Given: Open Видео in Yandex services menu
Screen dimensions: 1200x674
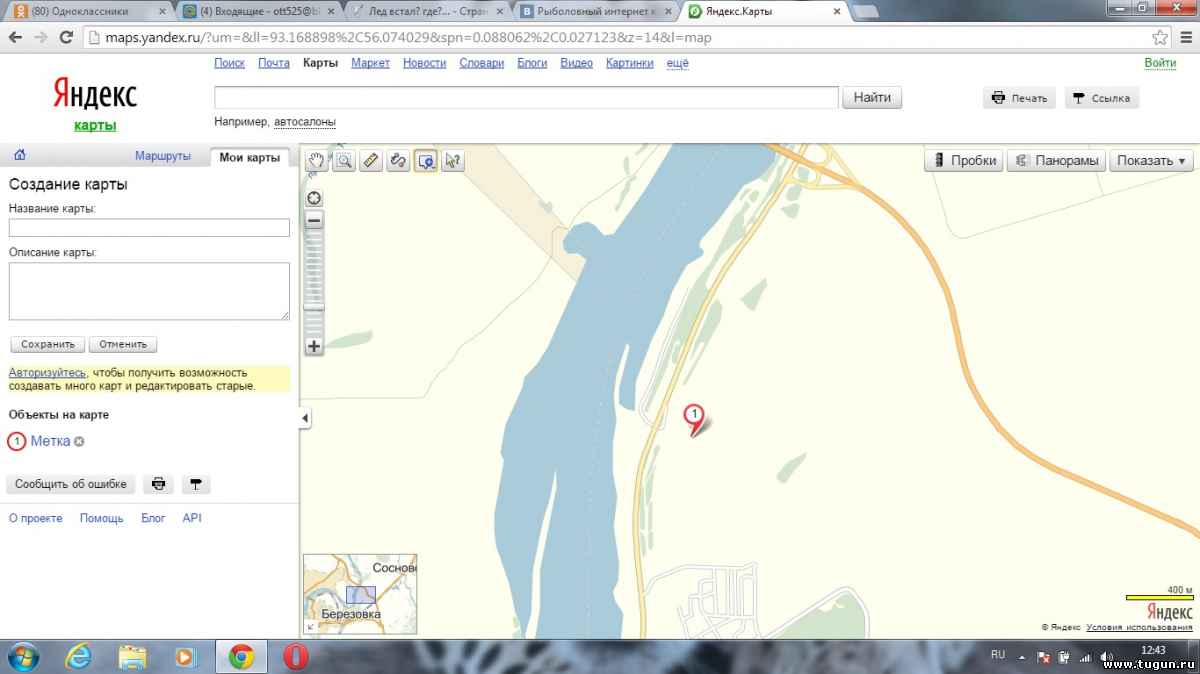Looking at the screenshot, I should (577, 63).
